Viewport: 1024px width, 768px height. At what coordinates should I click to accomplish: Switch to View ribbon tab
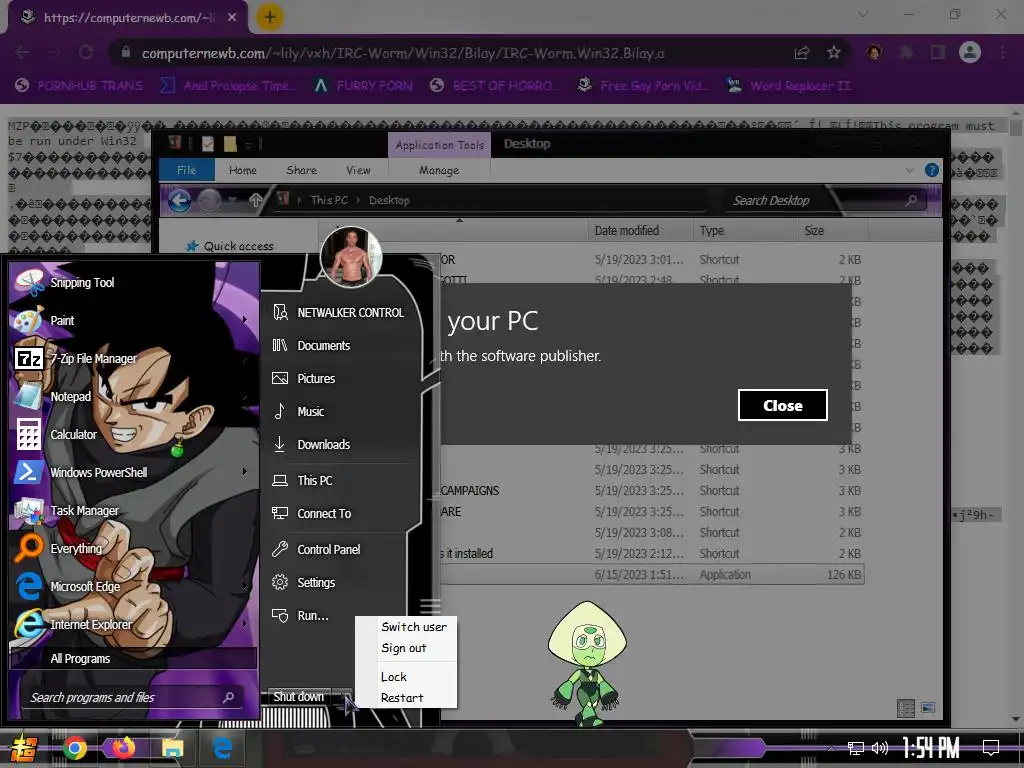(358, 170)
